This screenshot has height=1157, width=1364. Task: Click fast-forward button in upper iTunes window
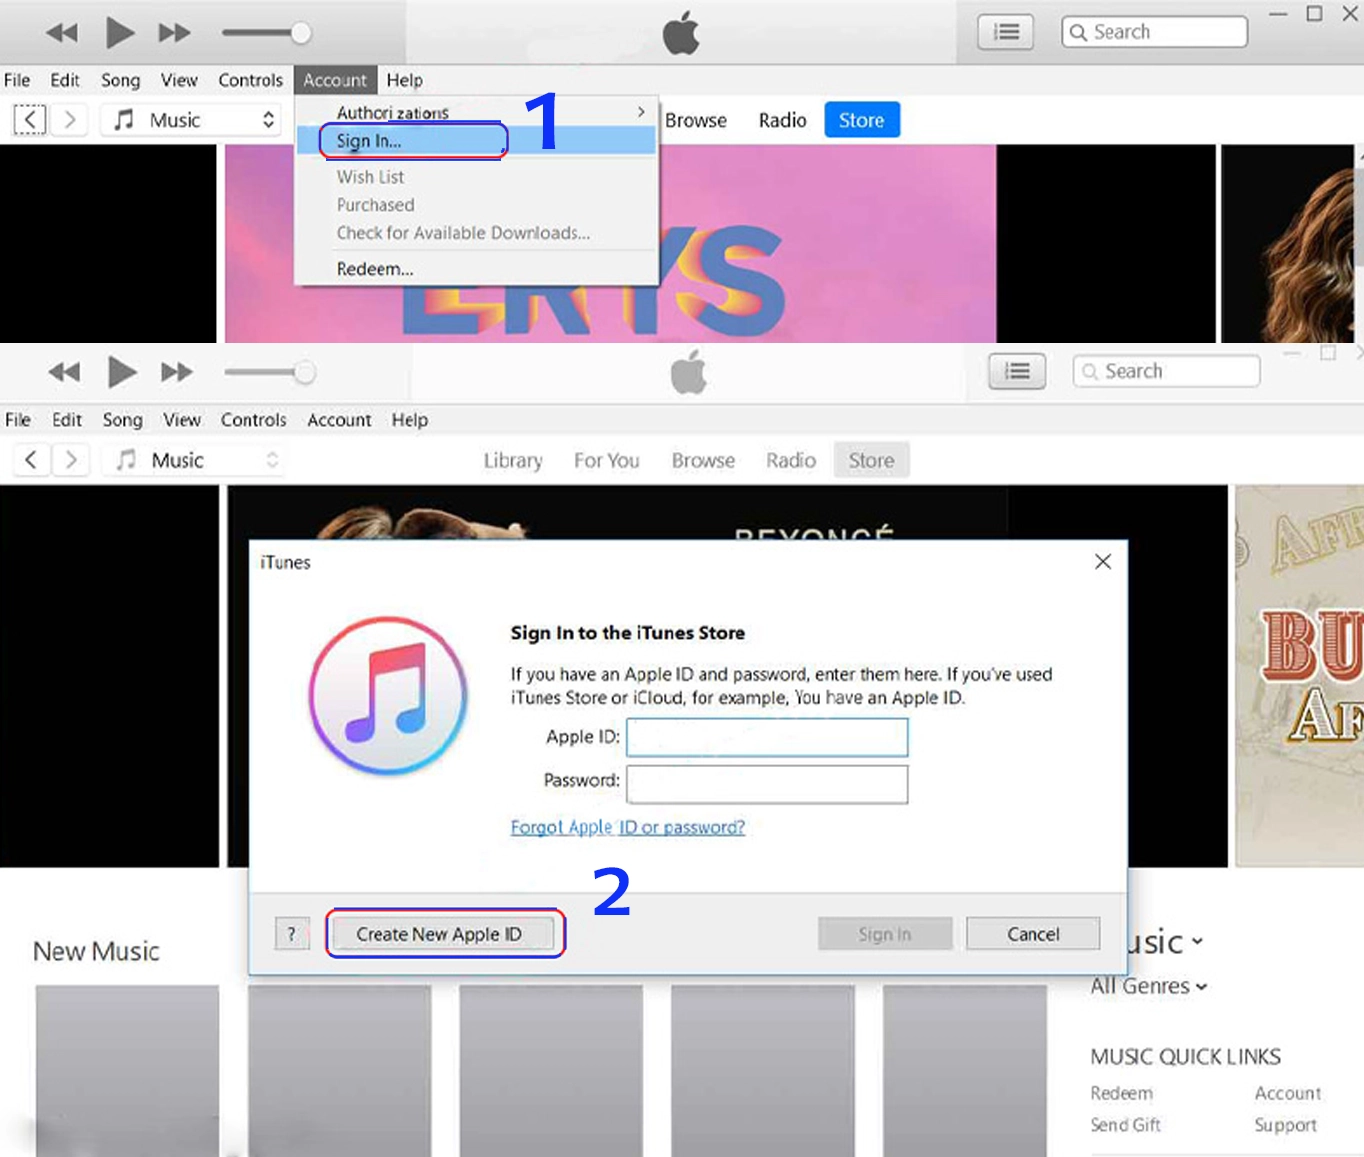click(x=174, y=33)
